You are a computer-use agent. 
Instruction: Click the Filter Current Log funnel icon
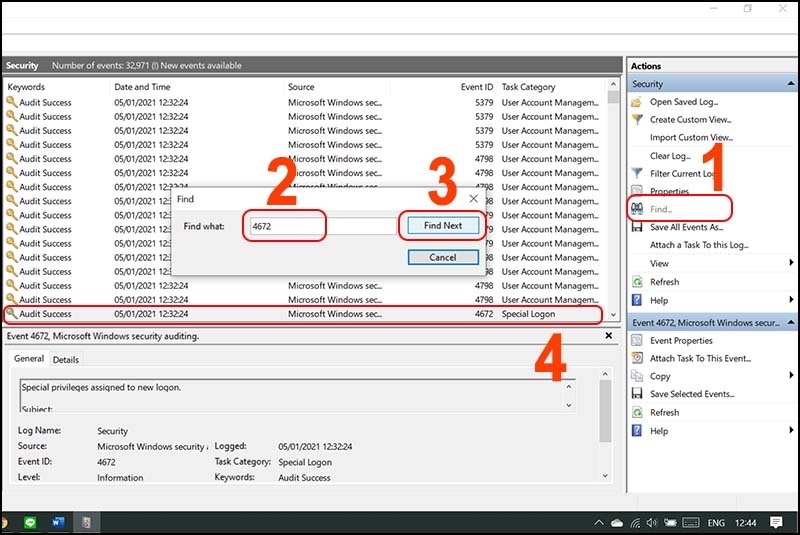coord(637,173)
